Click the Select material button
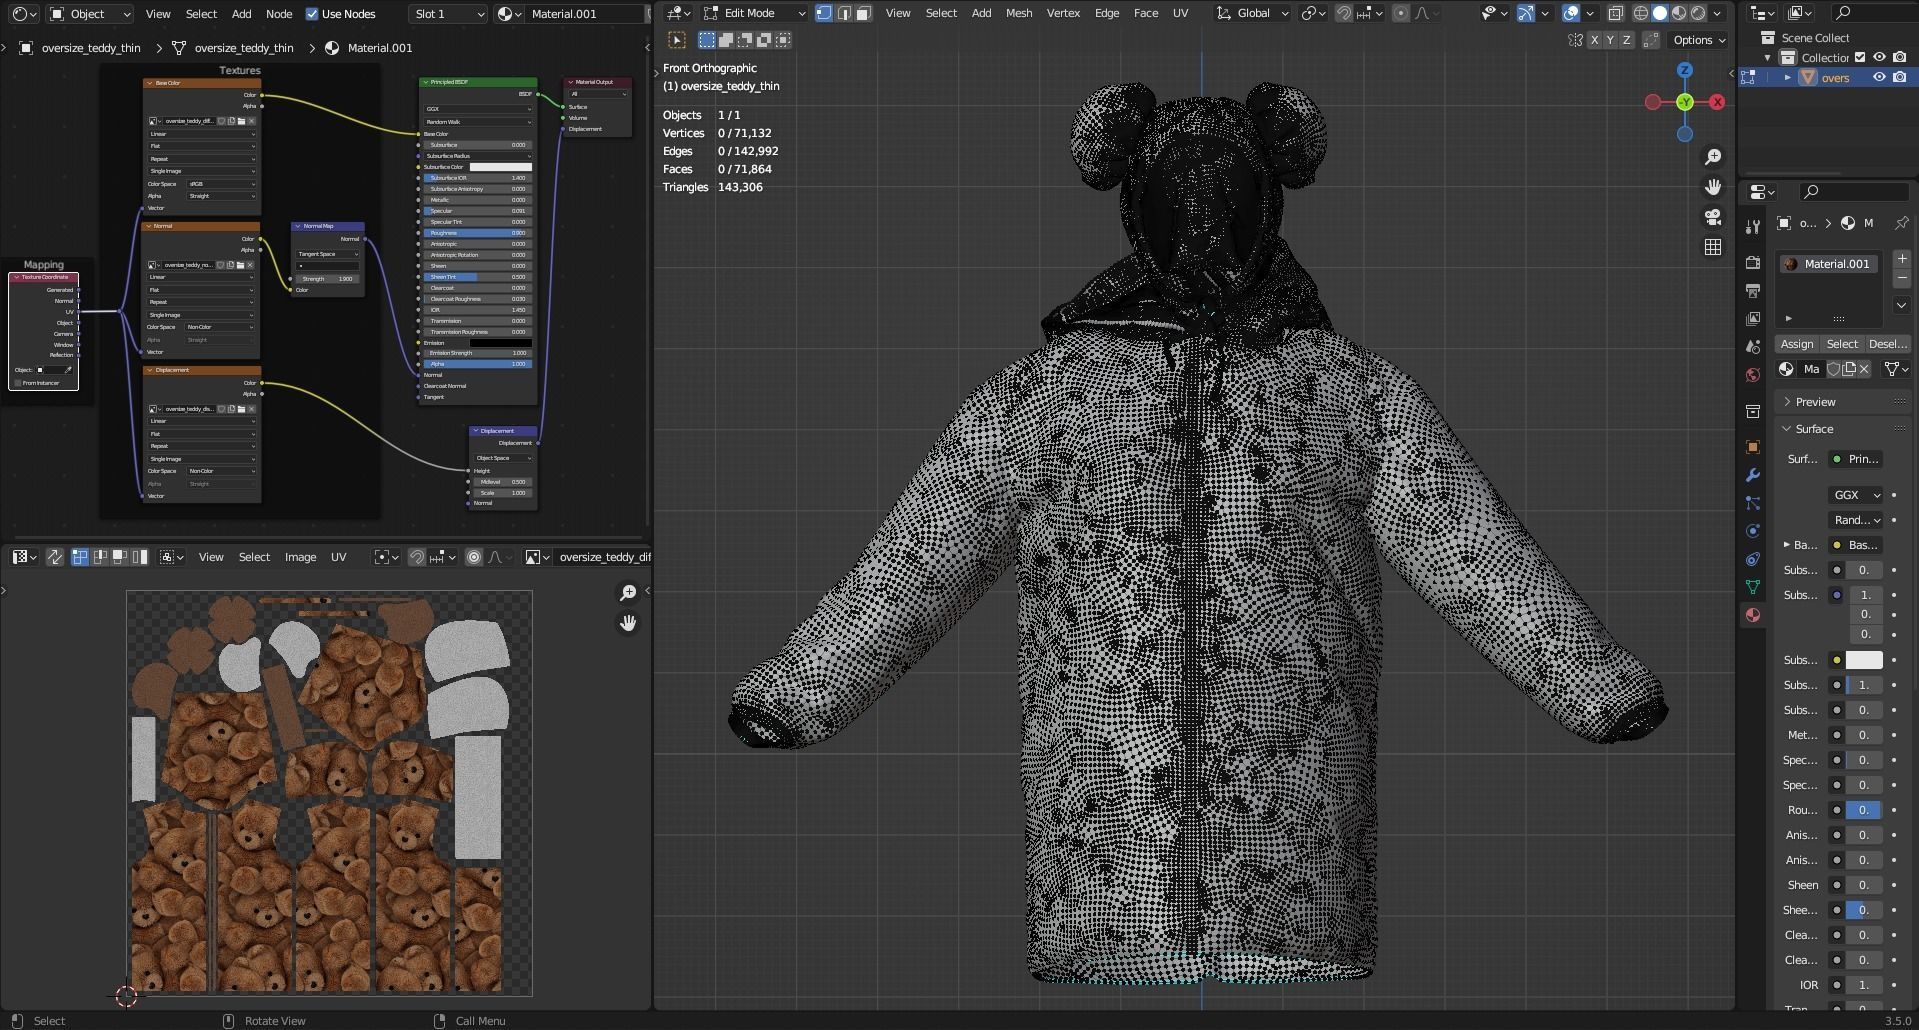 (1842, 344)
